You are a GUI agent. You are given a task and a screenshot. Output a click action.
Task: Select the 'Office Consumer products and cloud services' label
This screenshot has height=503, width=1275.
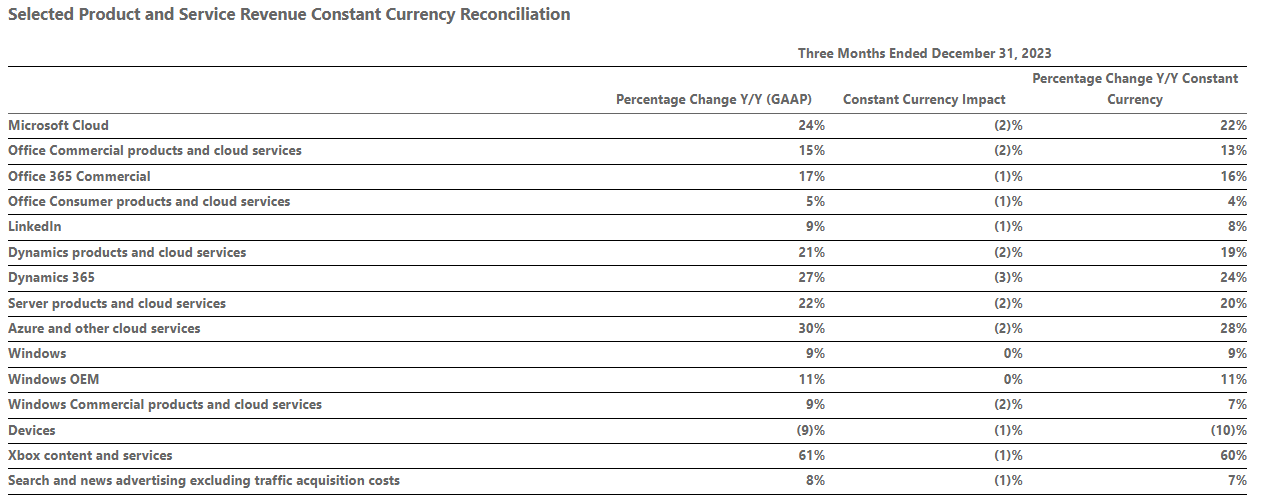point(149,202)
